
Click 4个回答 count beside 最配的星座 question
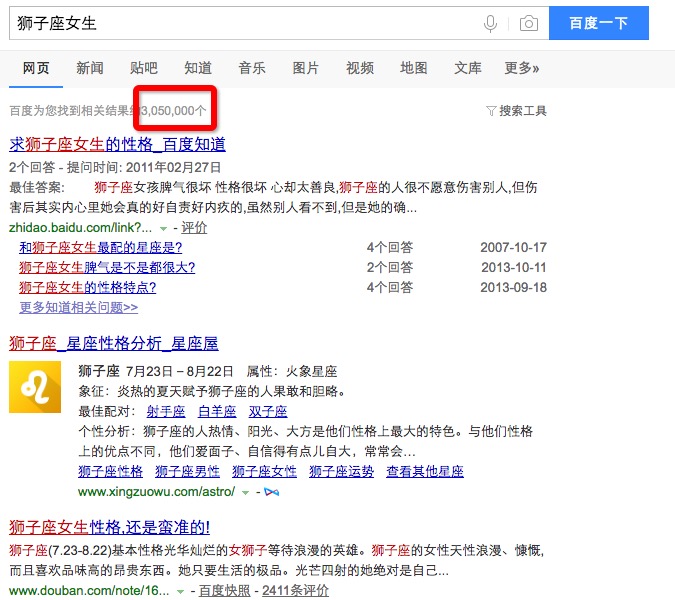[390, 247]
